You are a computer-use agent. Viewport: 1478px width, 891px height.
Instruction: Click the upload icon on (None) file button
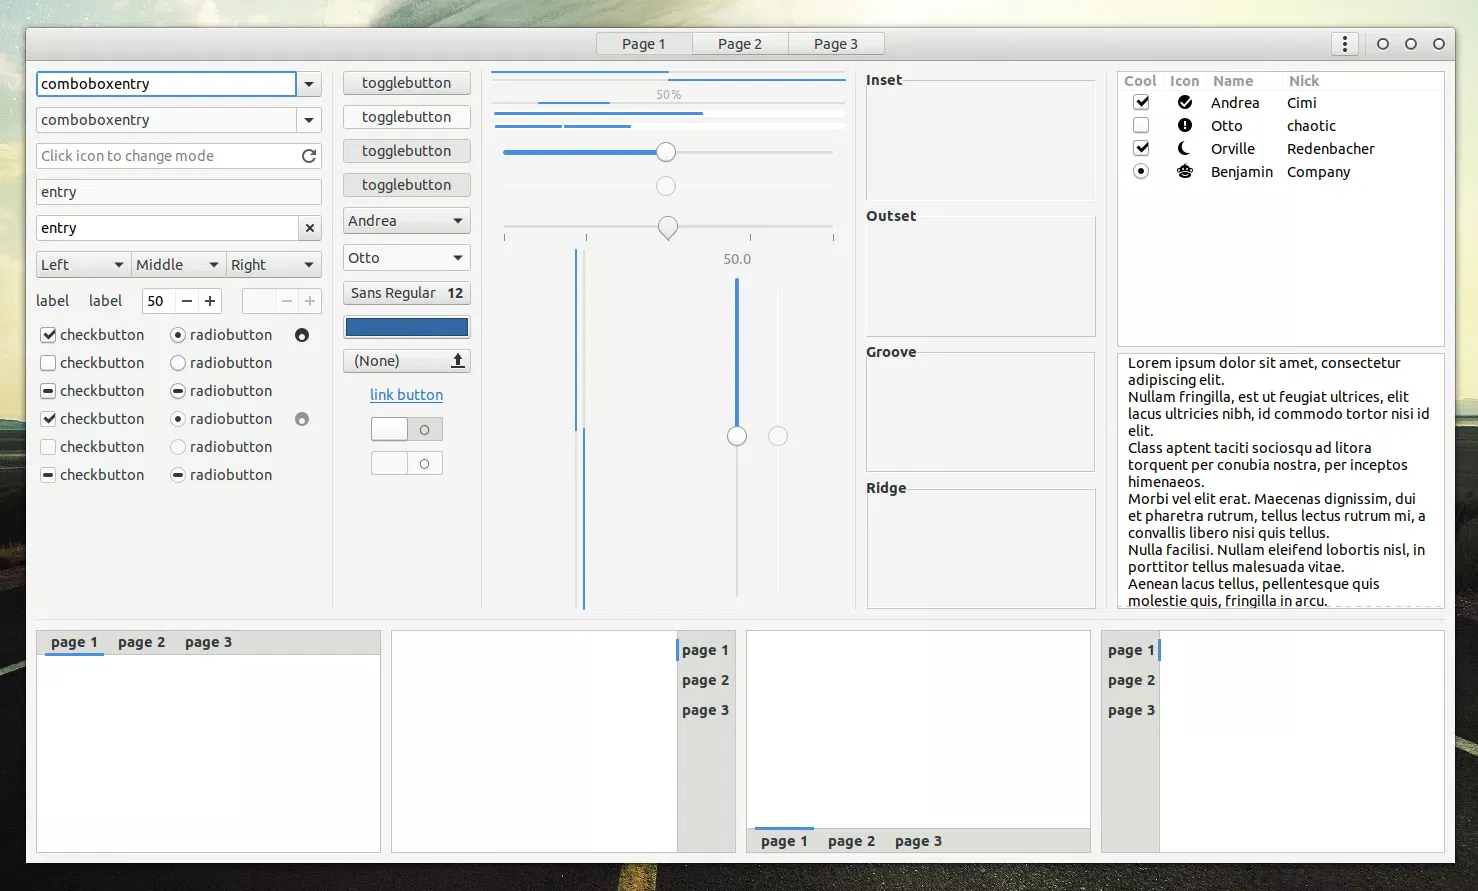pyautogui.click(x=457, y=361)
